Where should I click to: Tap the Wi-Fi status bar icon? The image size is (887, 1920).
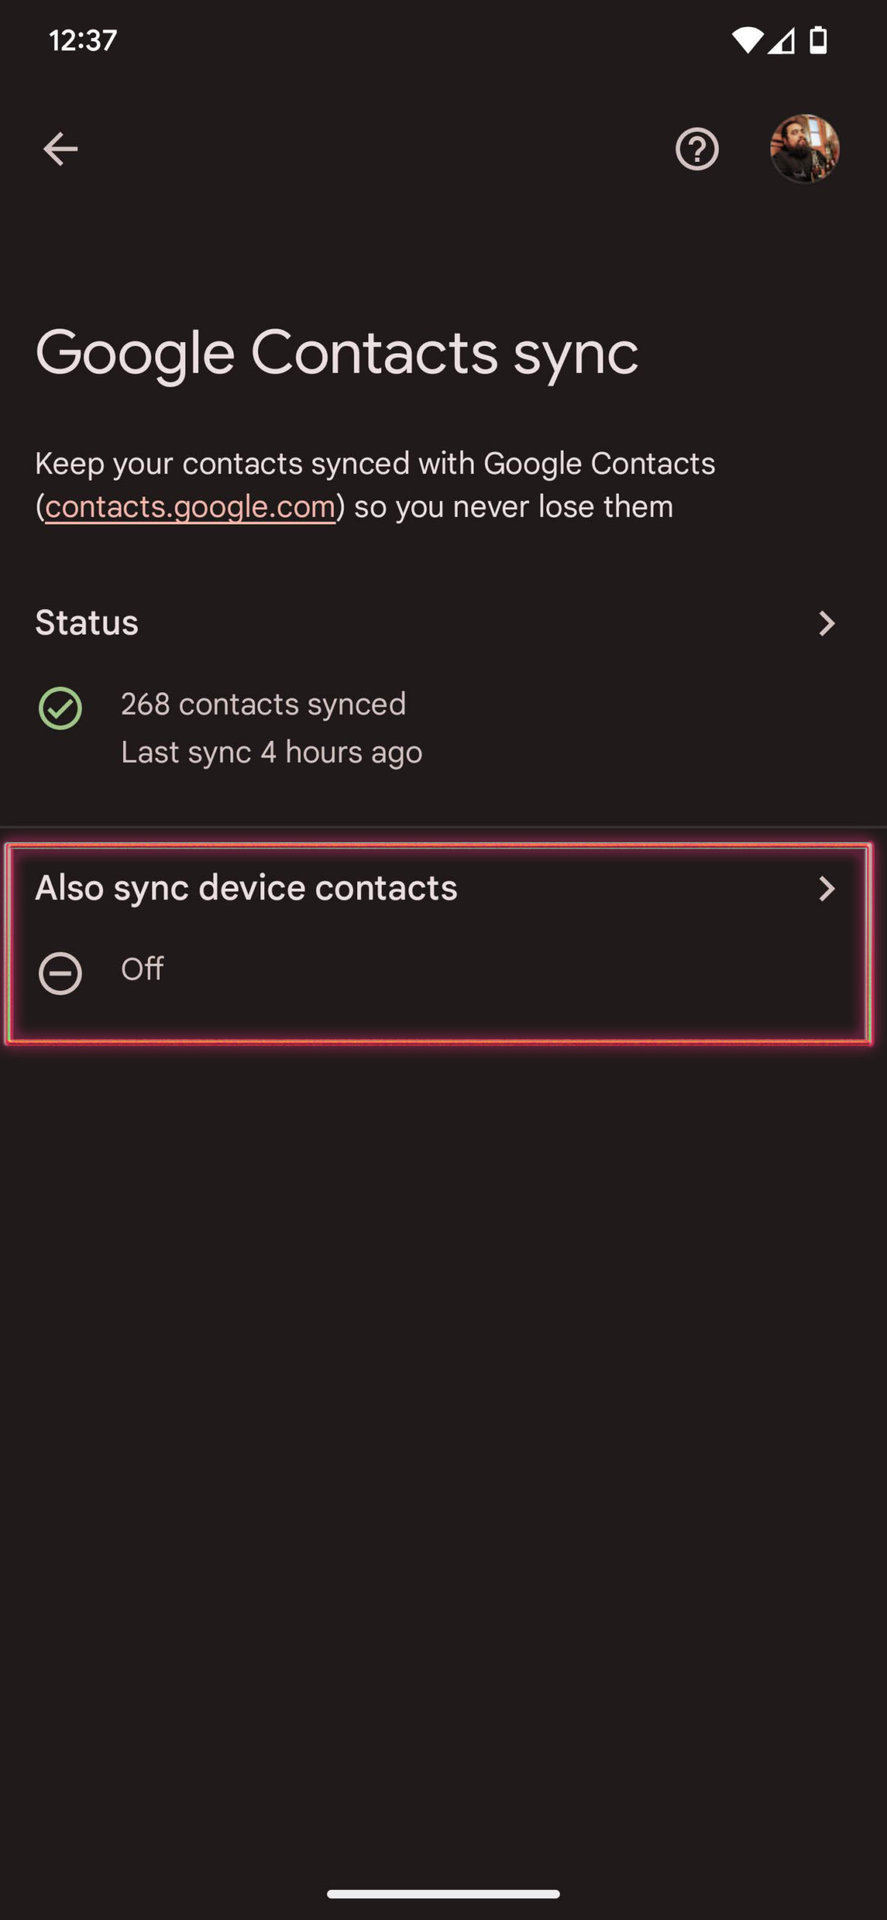pos(746,40)
